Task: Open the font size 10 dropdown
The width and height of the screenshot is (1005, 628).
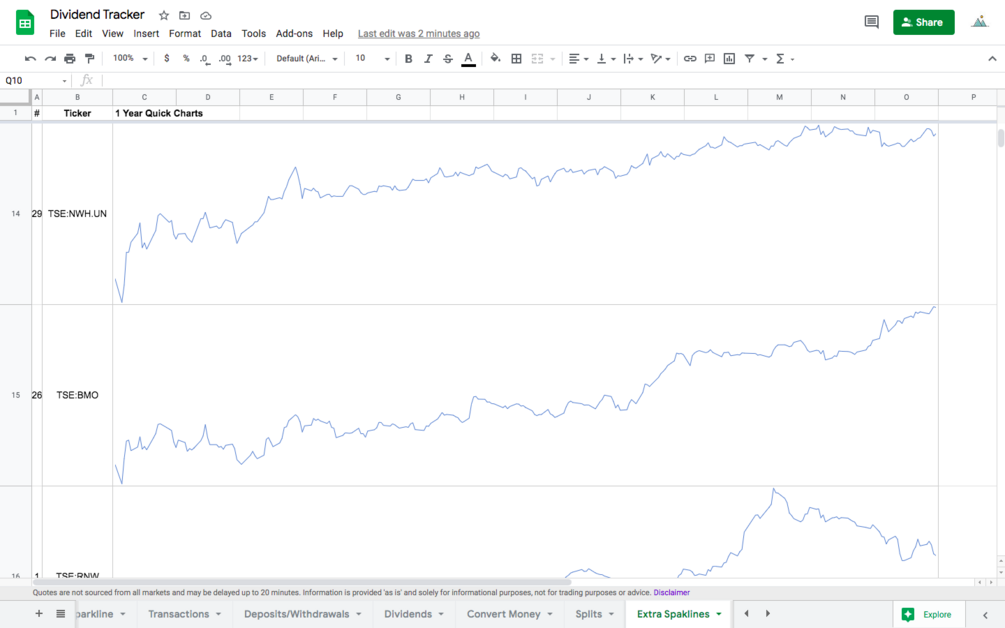Action: pos(372,58)
